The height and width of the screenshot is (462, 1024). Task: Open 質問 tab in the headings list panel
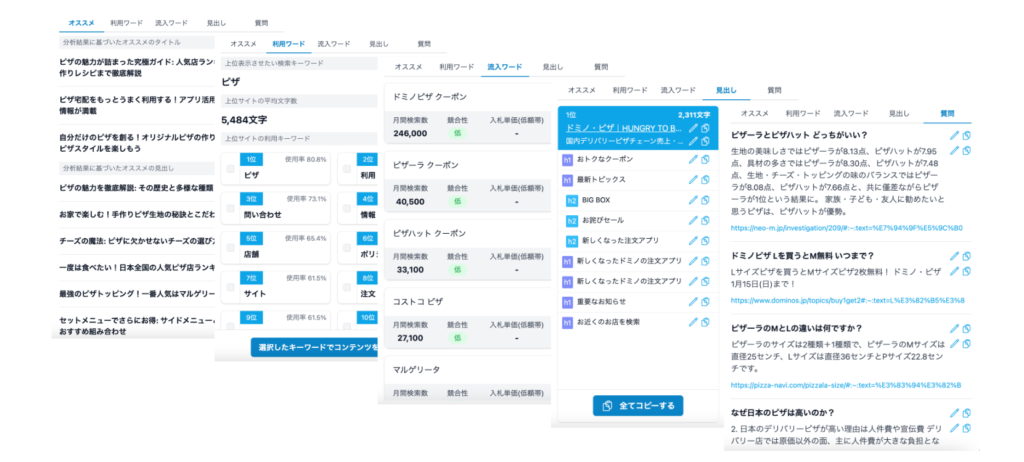774,90
